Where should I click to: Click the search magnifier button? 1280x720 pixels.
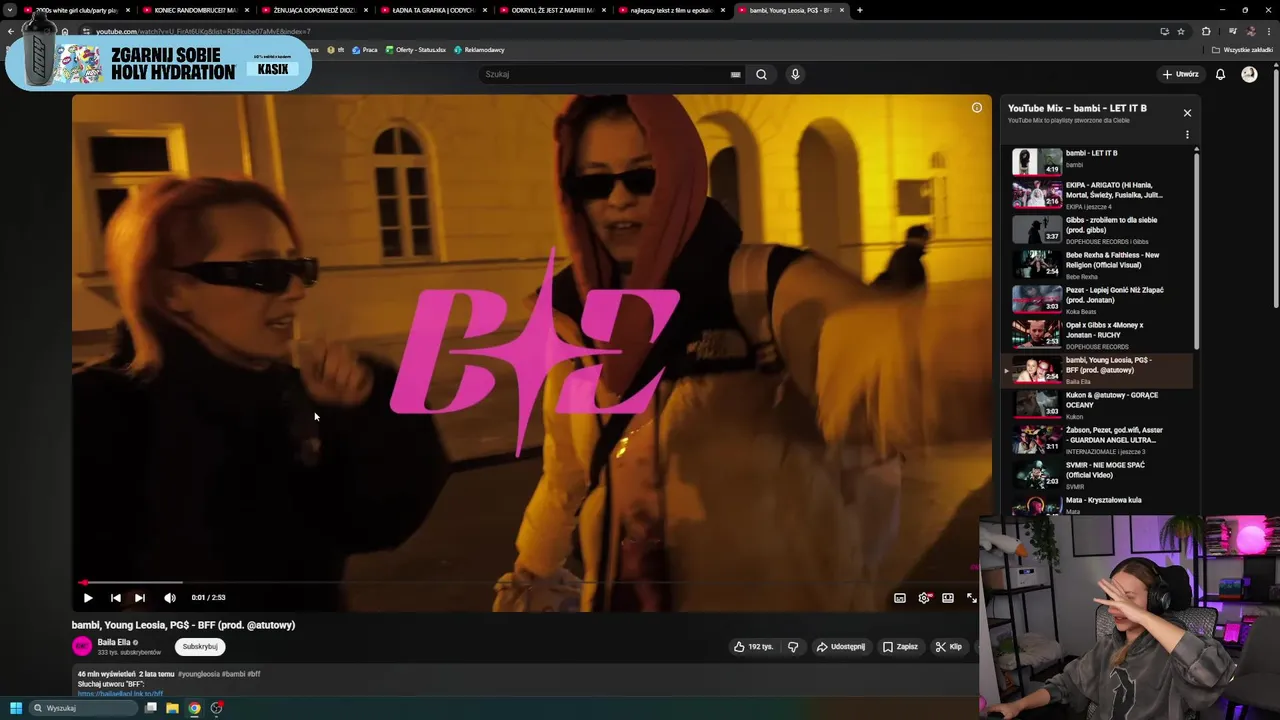761,74
